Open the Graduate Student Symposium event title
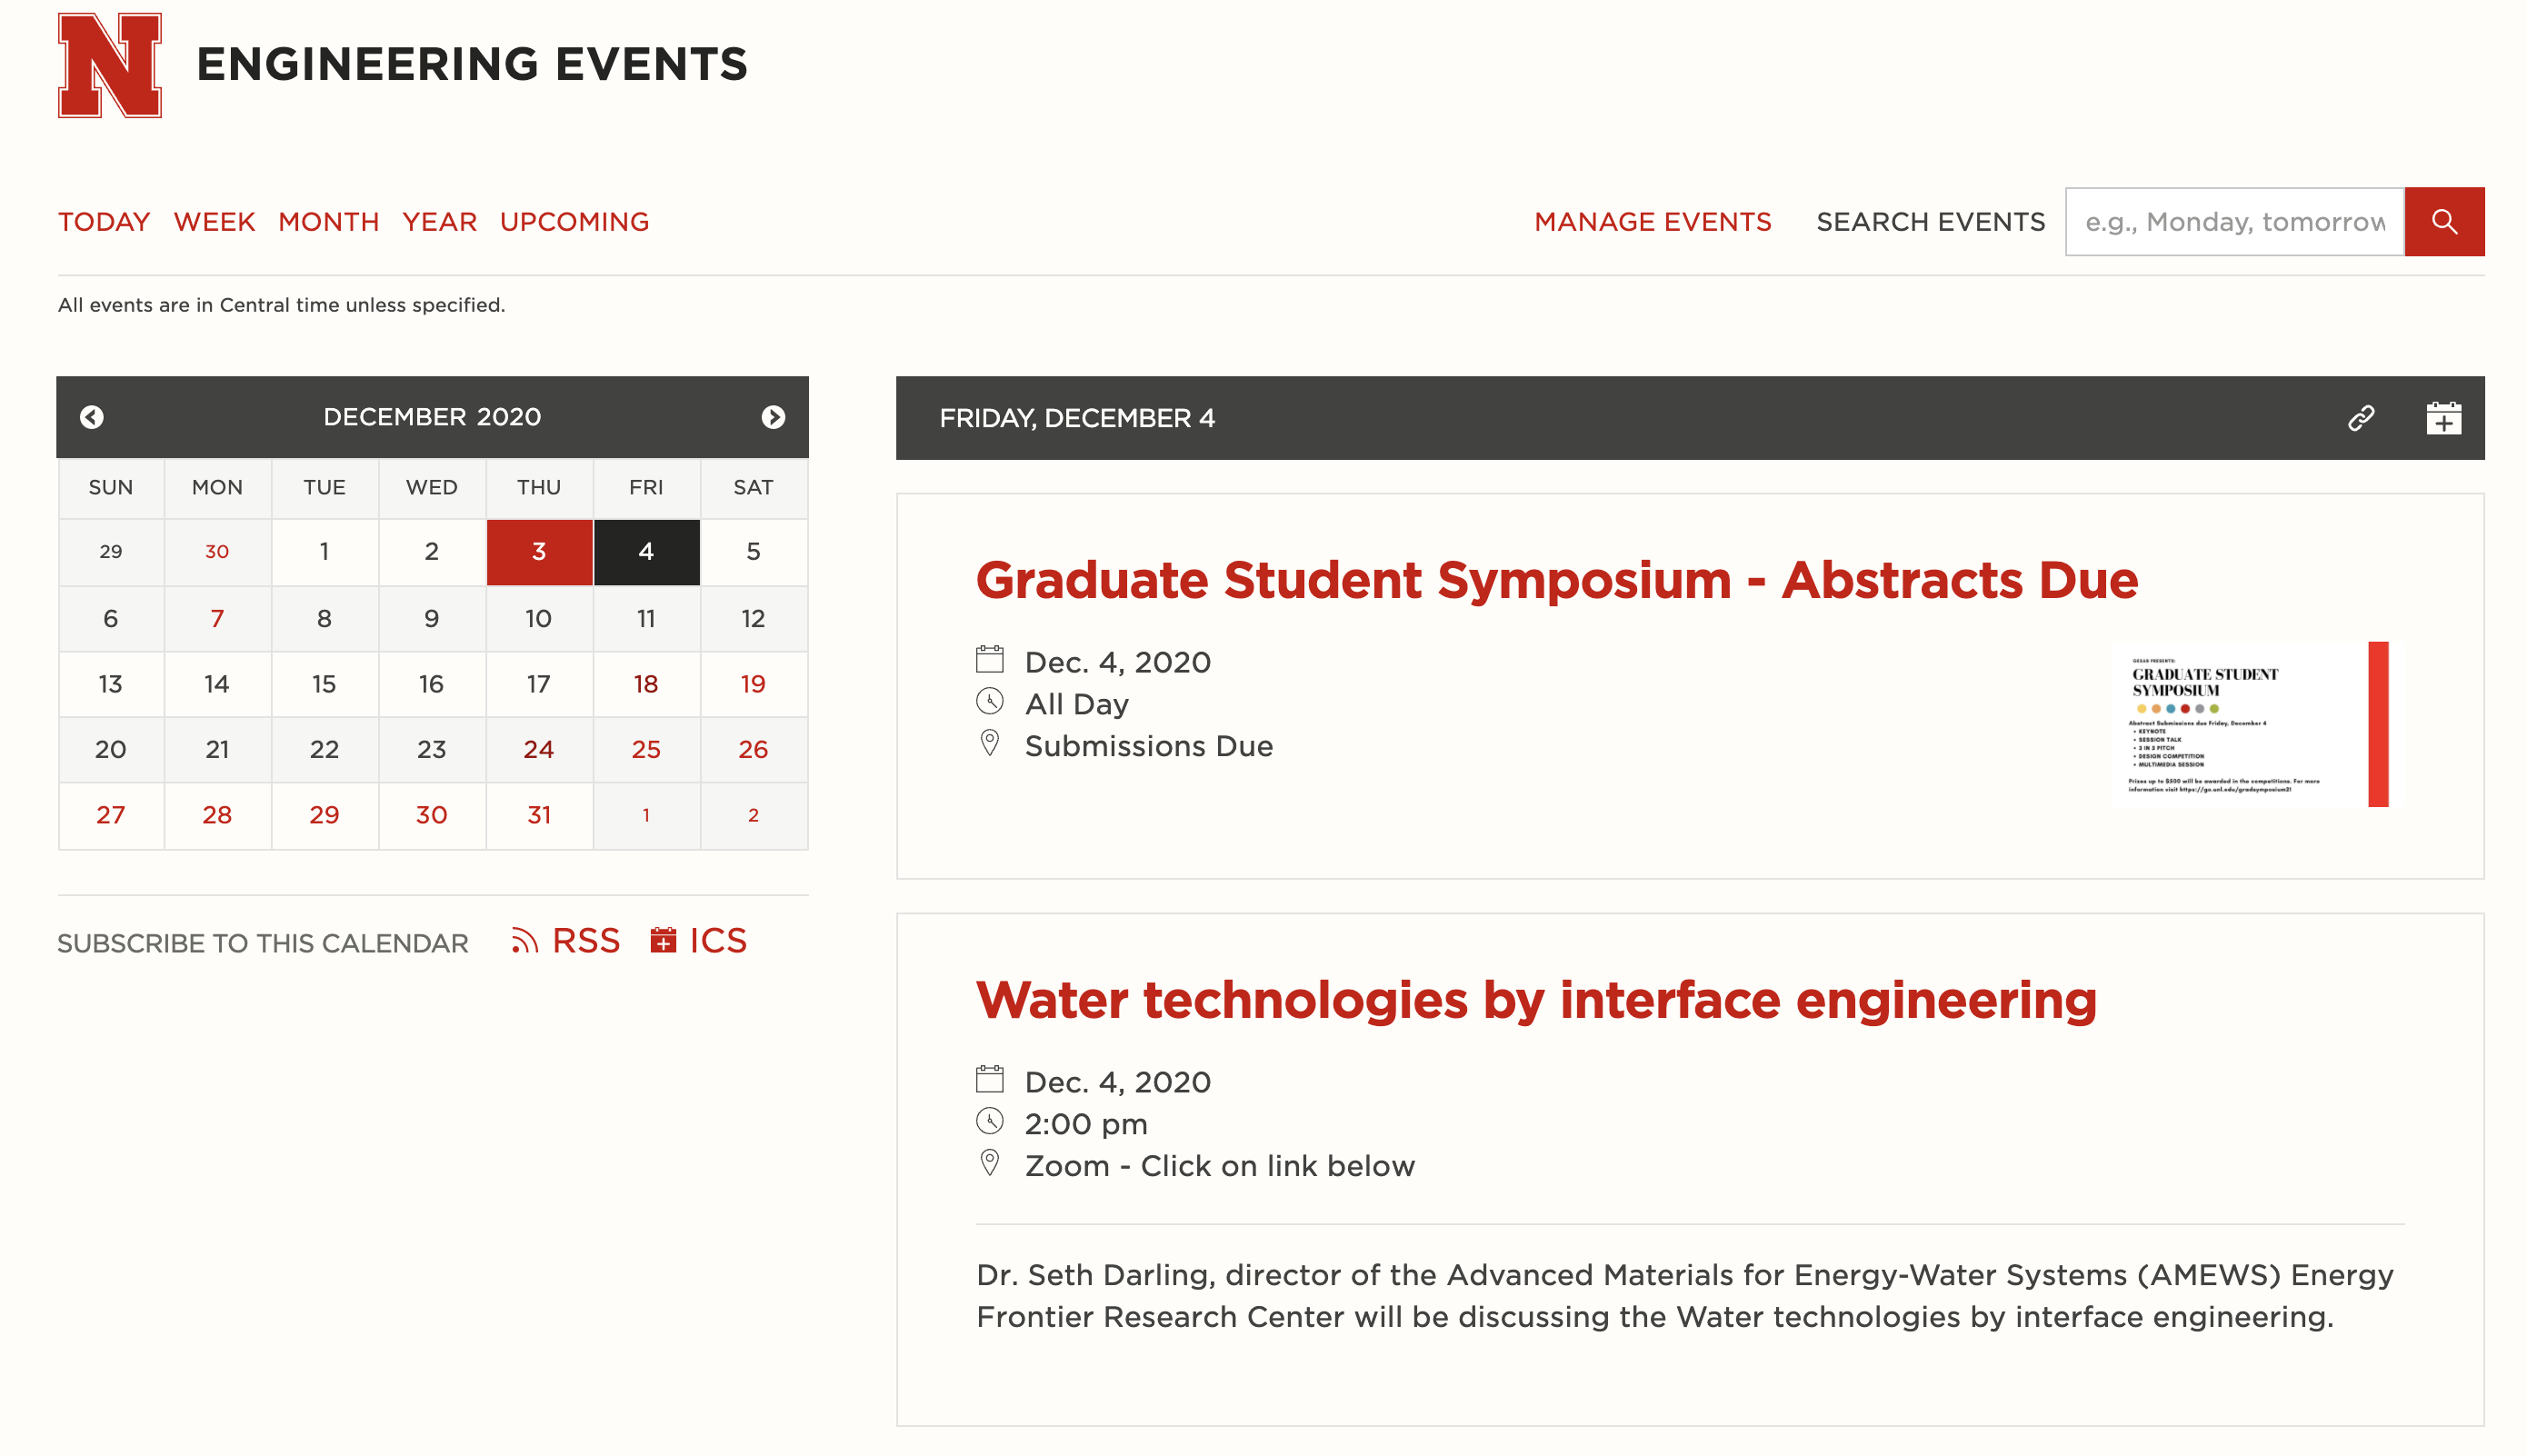Image resolution: width=2527 pixels, height=1456 pixels. pos(1556,580)
